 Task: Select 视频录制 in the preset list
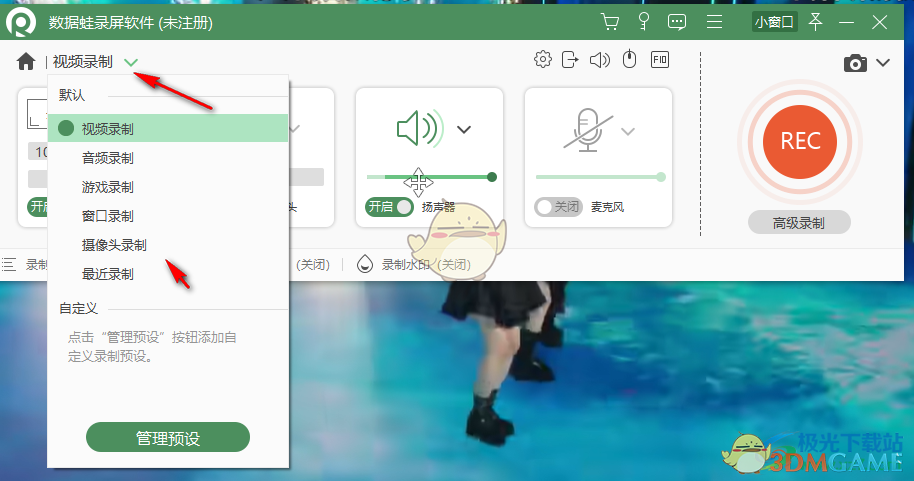168,128
